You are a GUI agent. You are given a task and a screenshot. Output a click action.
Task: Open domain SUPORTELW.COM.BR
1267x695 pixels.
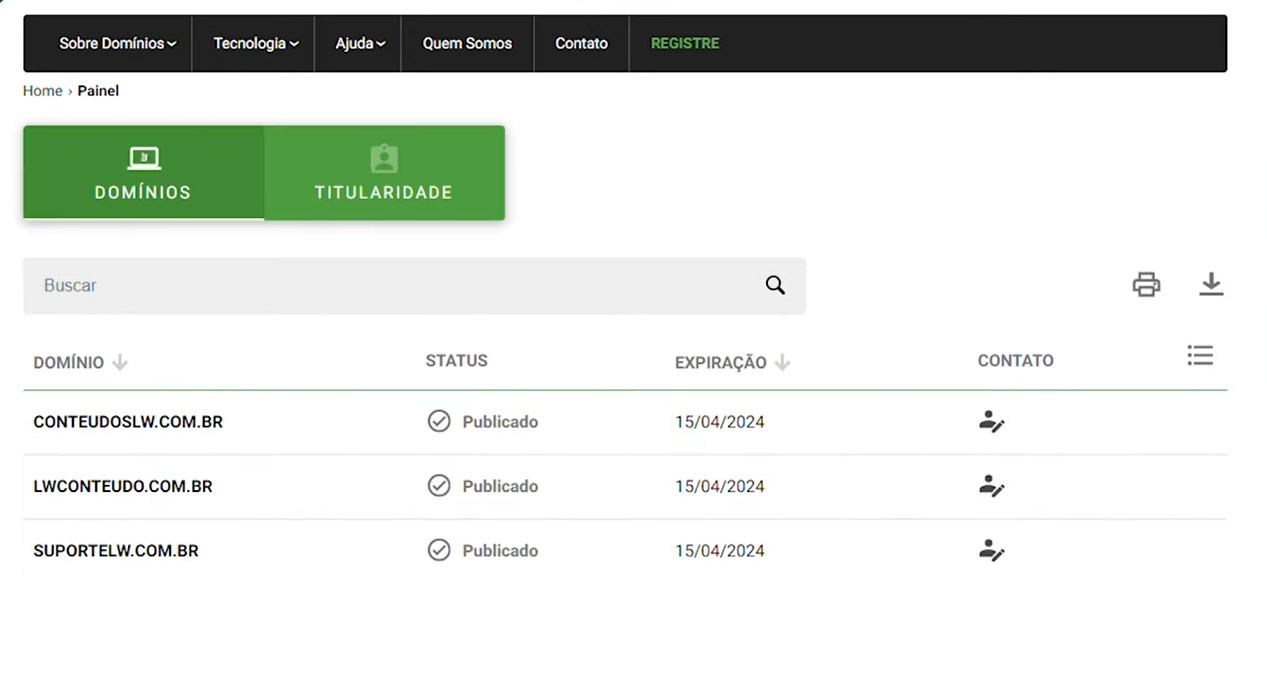tap(116, 551)
